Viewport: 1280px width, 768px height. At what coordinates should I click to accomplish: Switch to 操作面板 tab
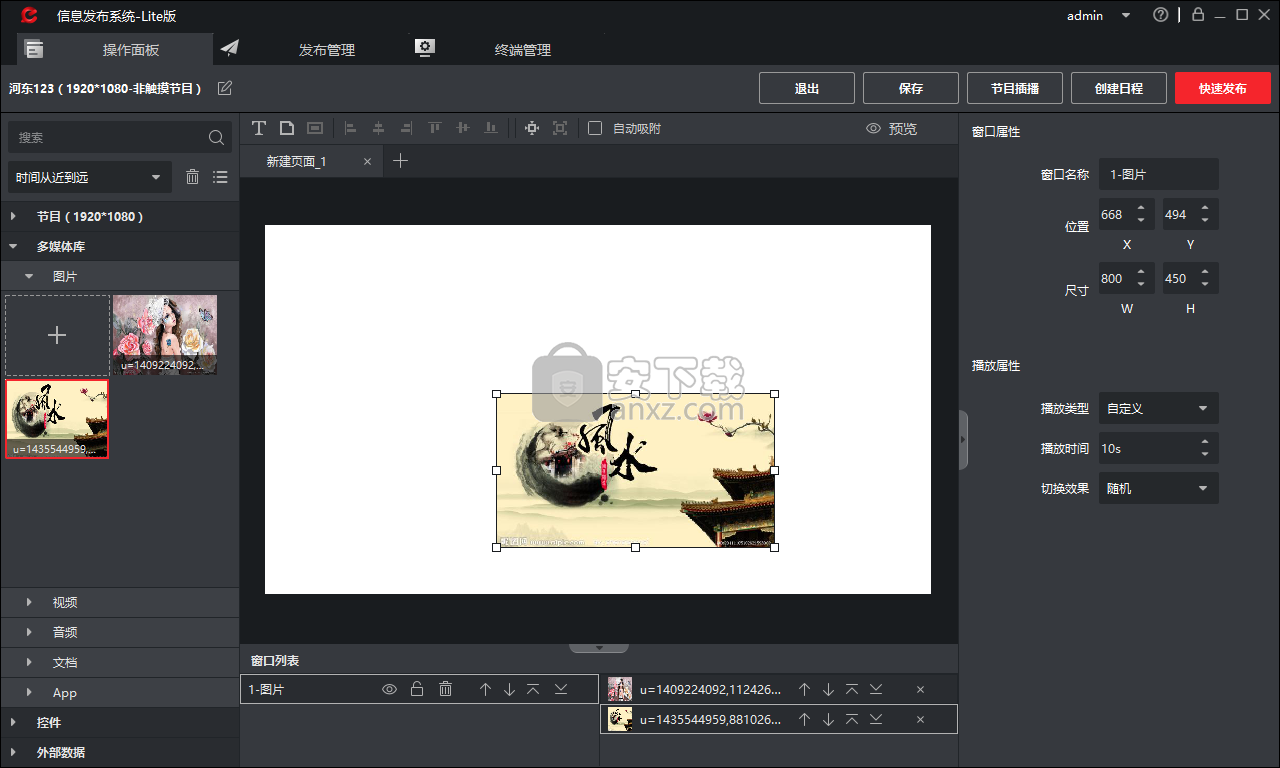114,49
